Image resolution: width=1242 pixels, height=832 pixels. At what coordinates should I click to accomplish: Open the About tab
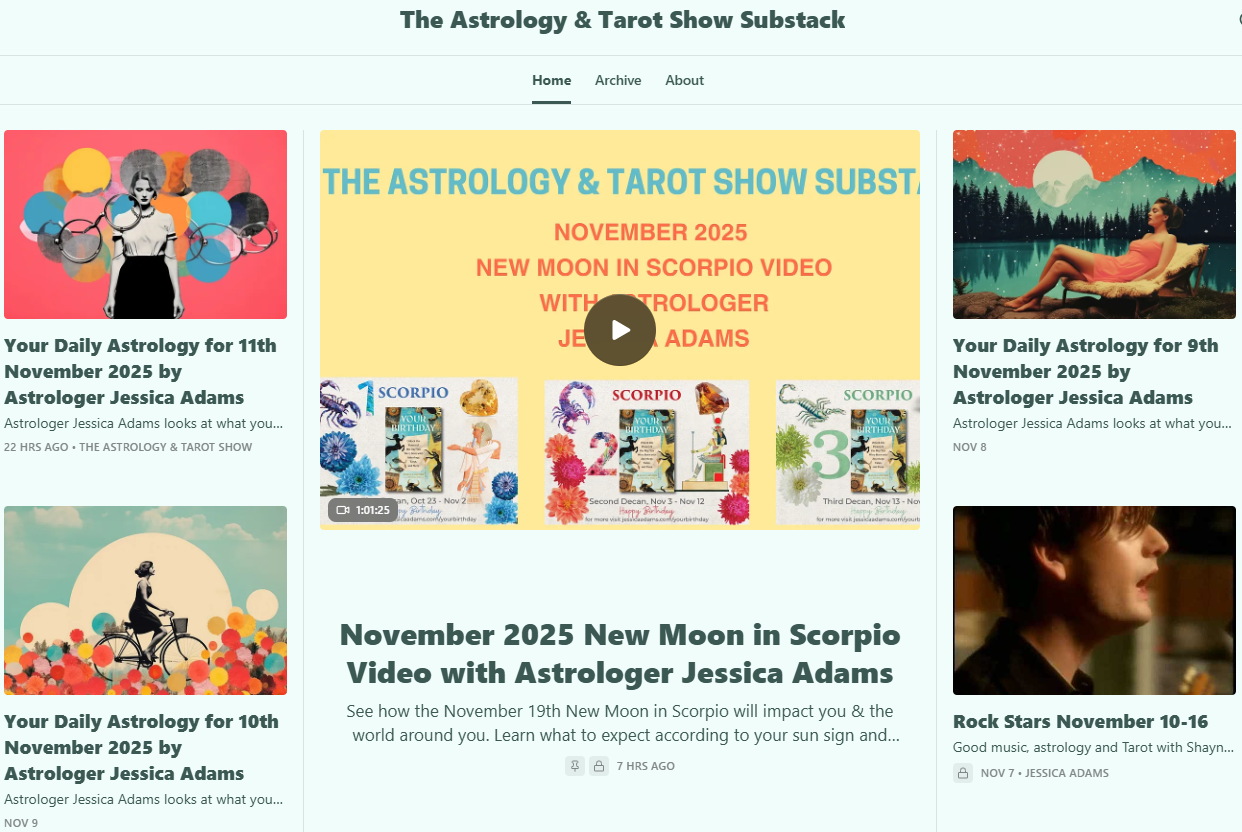click(x=685, y=80)
